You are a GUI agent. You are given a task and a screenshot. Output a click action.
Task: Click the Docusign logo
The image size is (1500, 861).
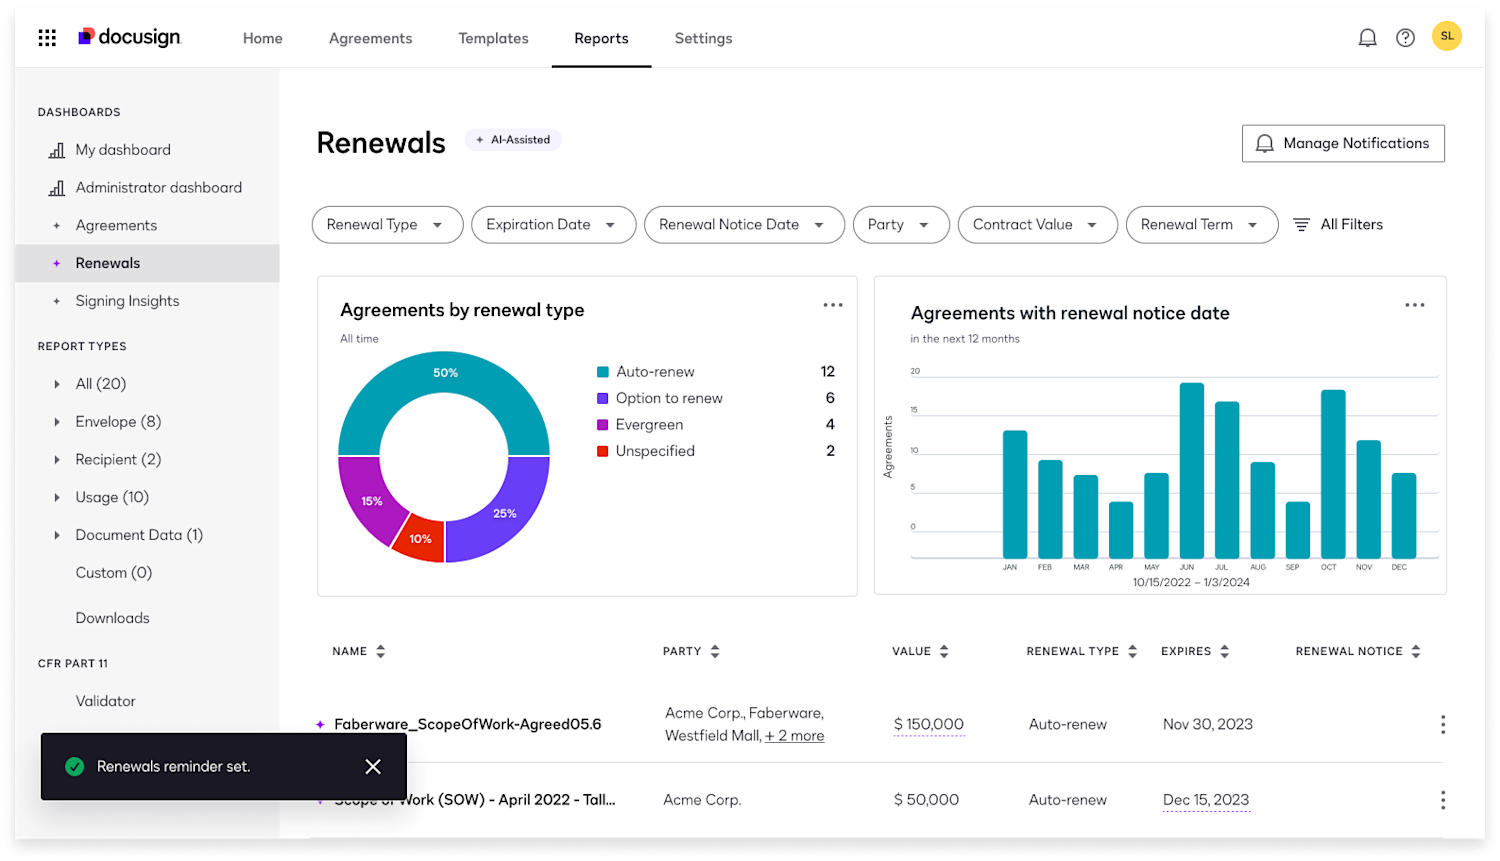pyautogui.click(x=129, y=37)
